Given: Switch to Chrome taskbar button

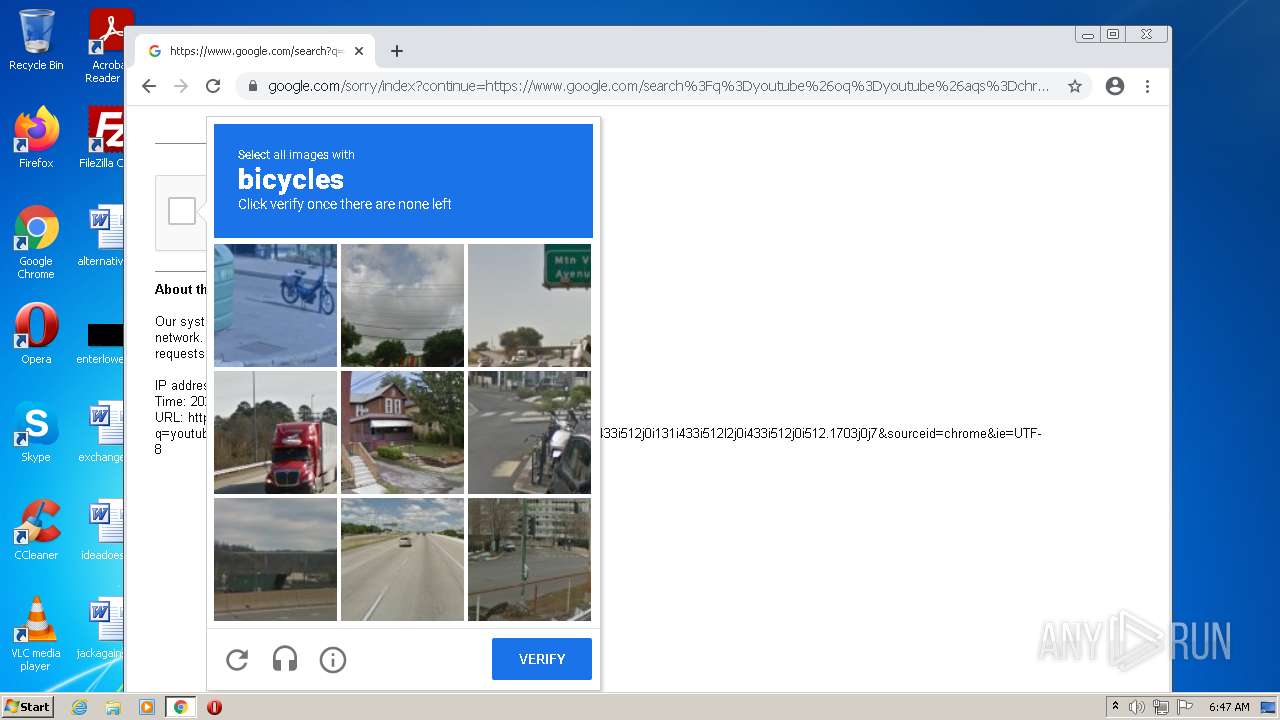Looking at the screenshot, I should click(x=181, y=707).
